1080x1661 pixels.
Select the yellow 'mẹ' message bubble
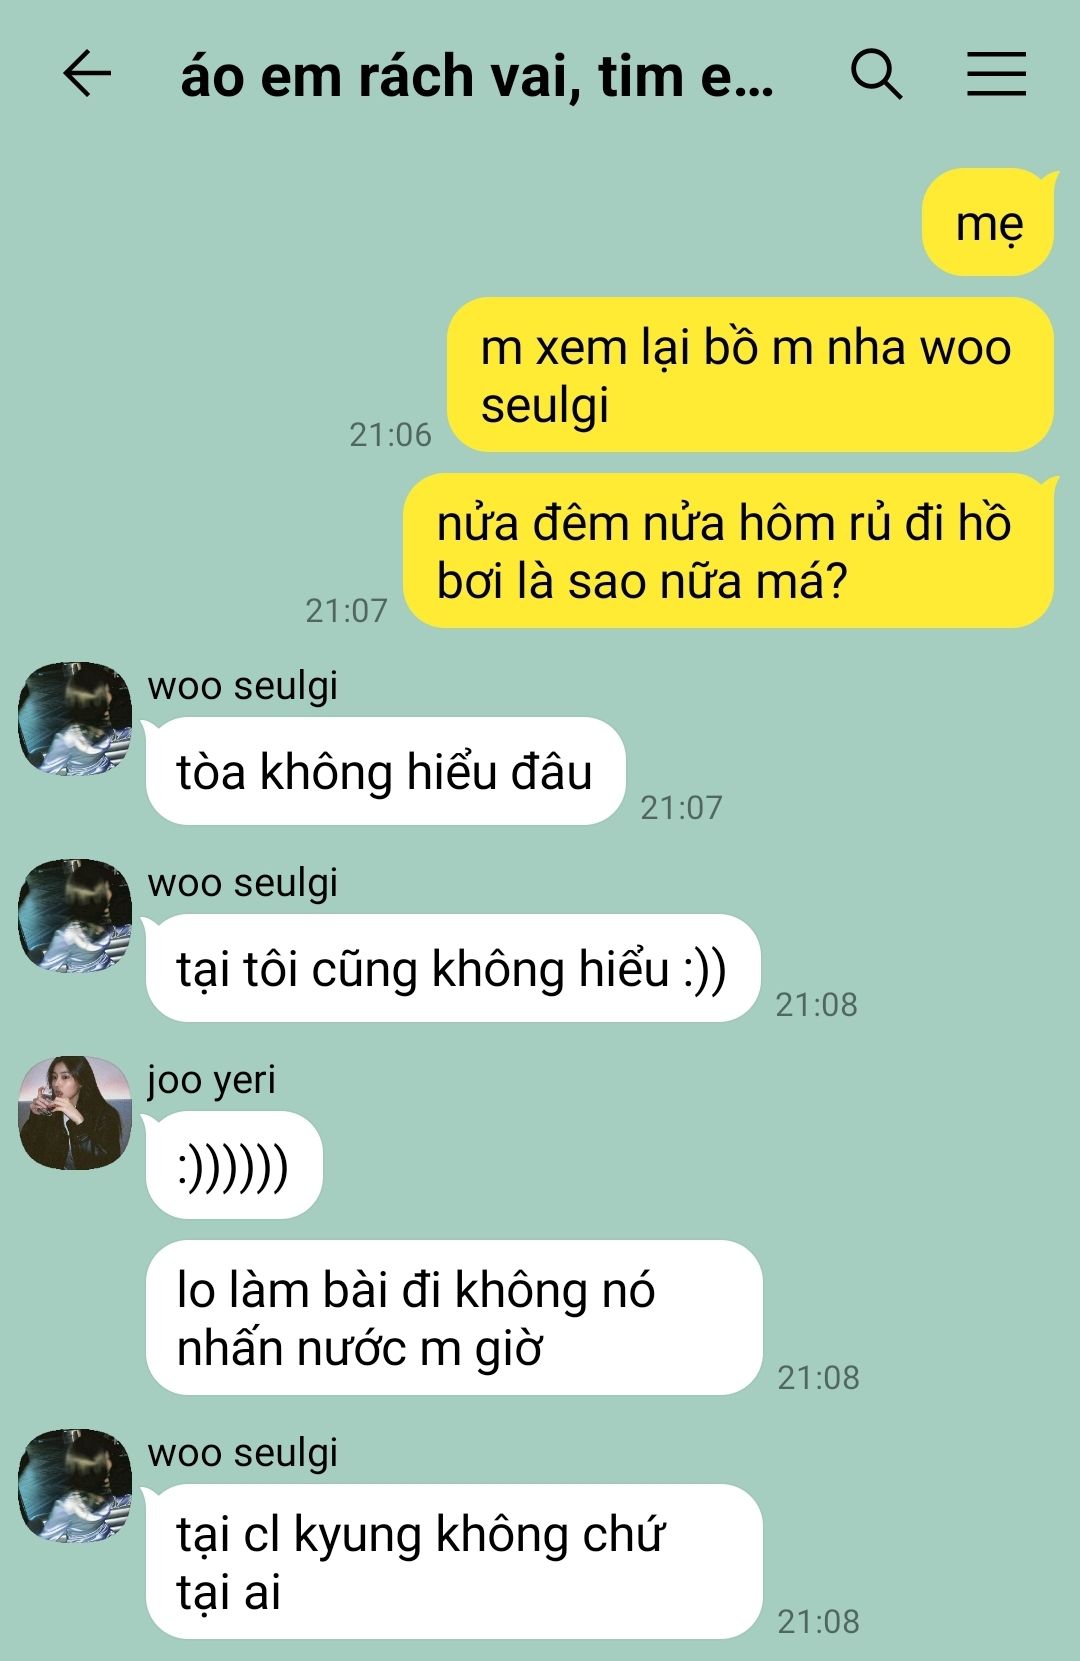988,223
